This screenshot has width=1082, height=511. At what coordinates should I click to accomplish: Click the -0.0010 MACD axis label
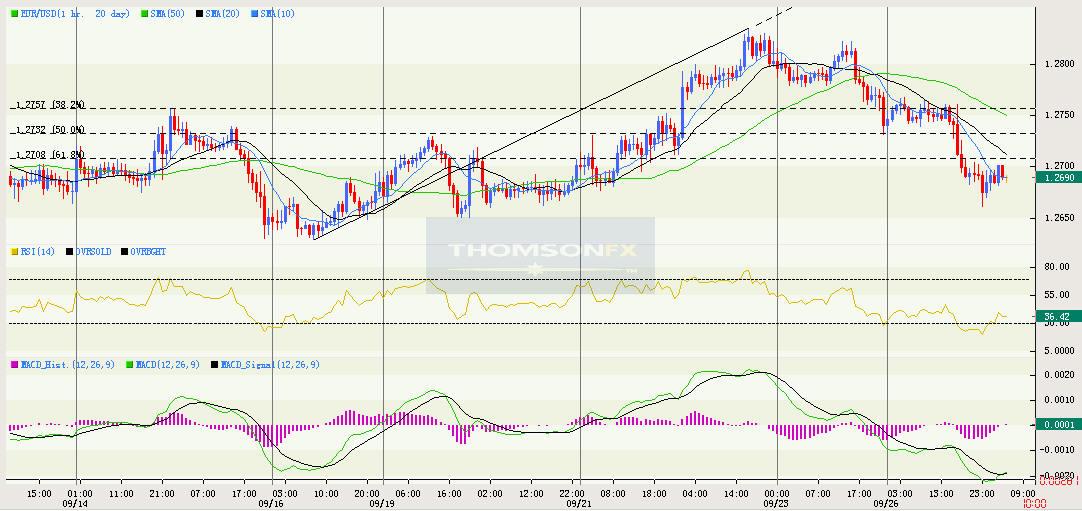click(1058, 450)
